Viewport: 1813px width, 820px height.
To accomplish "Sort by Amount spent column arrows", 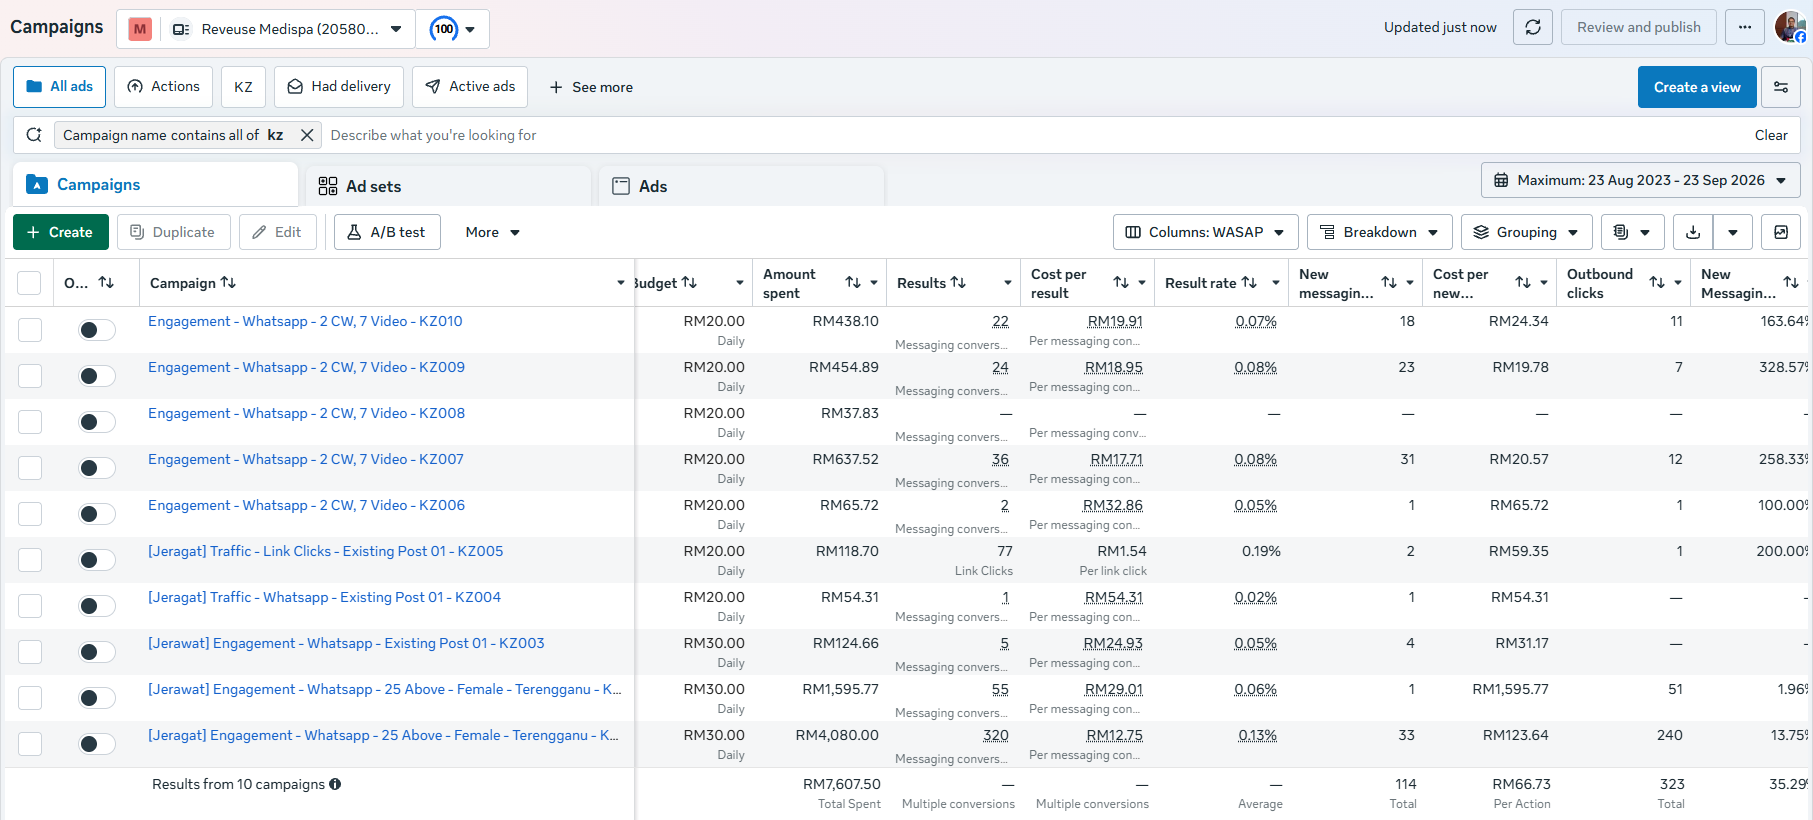I will (x=853, y=283).
